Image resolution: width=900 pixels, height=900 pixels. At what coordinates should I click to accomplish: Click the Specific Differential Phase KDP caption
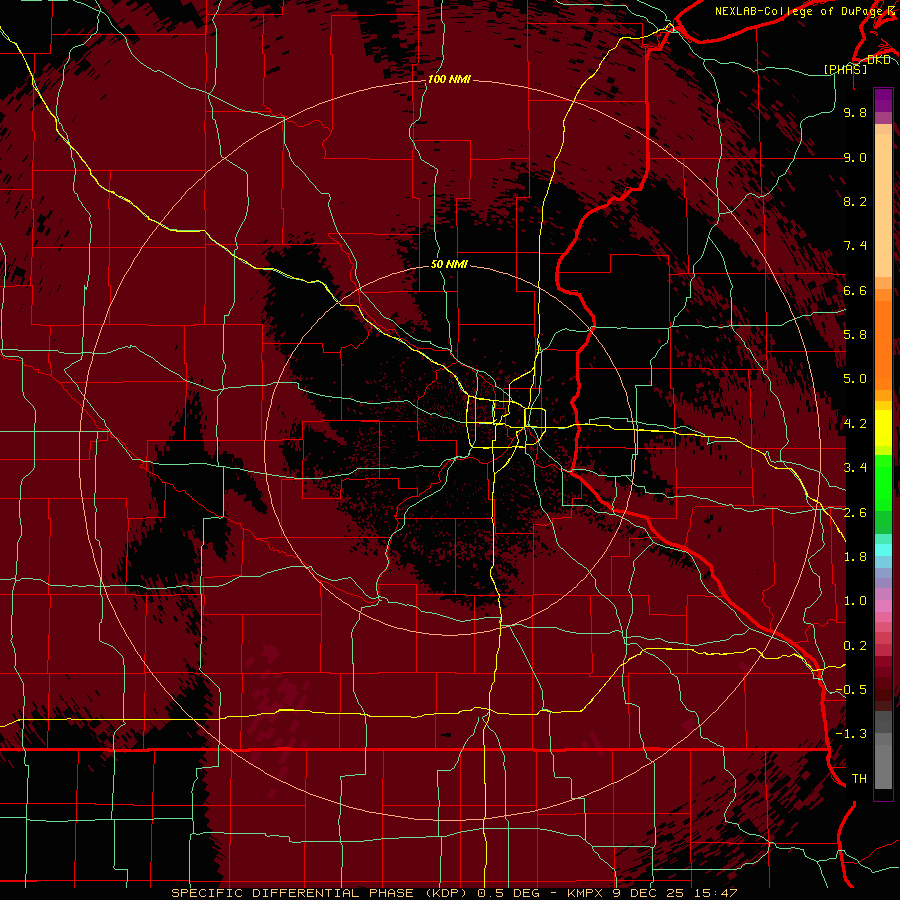click(317, 893)
